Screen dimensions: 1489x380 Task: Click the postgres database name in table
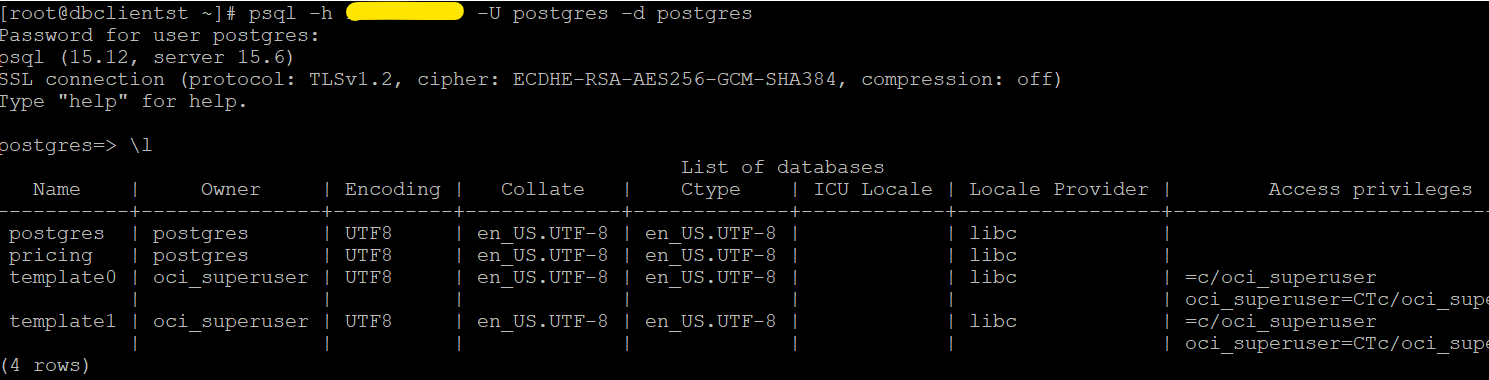point(56,233)
